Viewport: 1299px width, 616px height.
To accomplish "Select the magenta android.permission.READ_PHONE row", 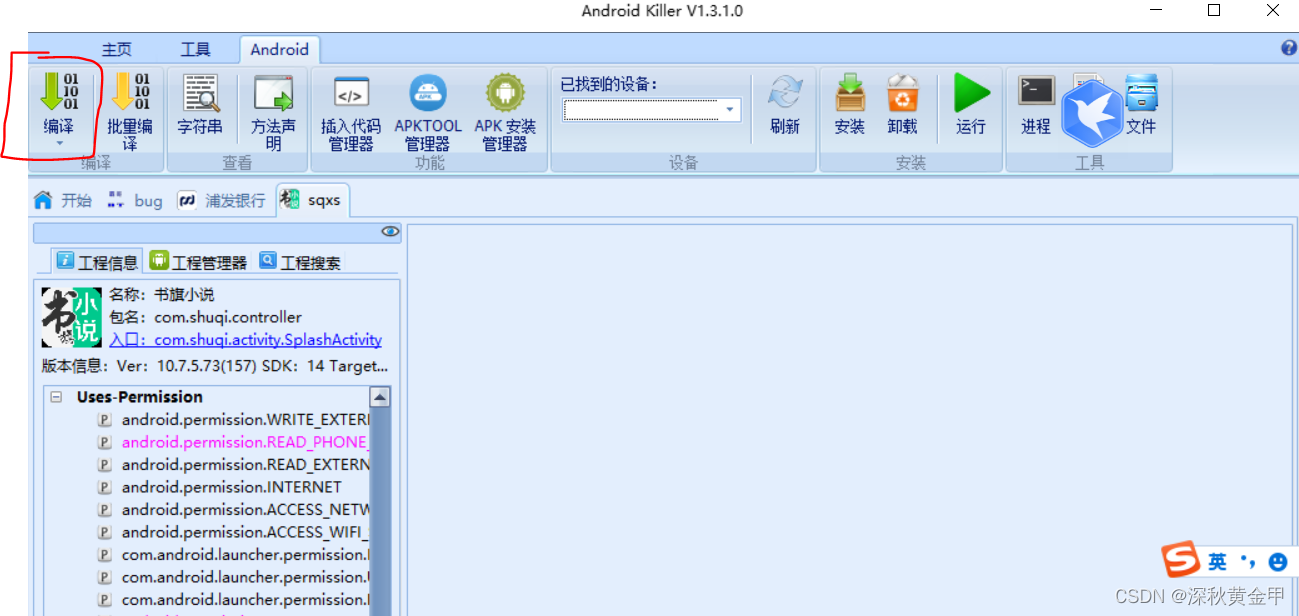I will pos(235,442).
